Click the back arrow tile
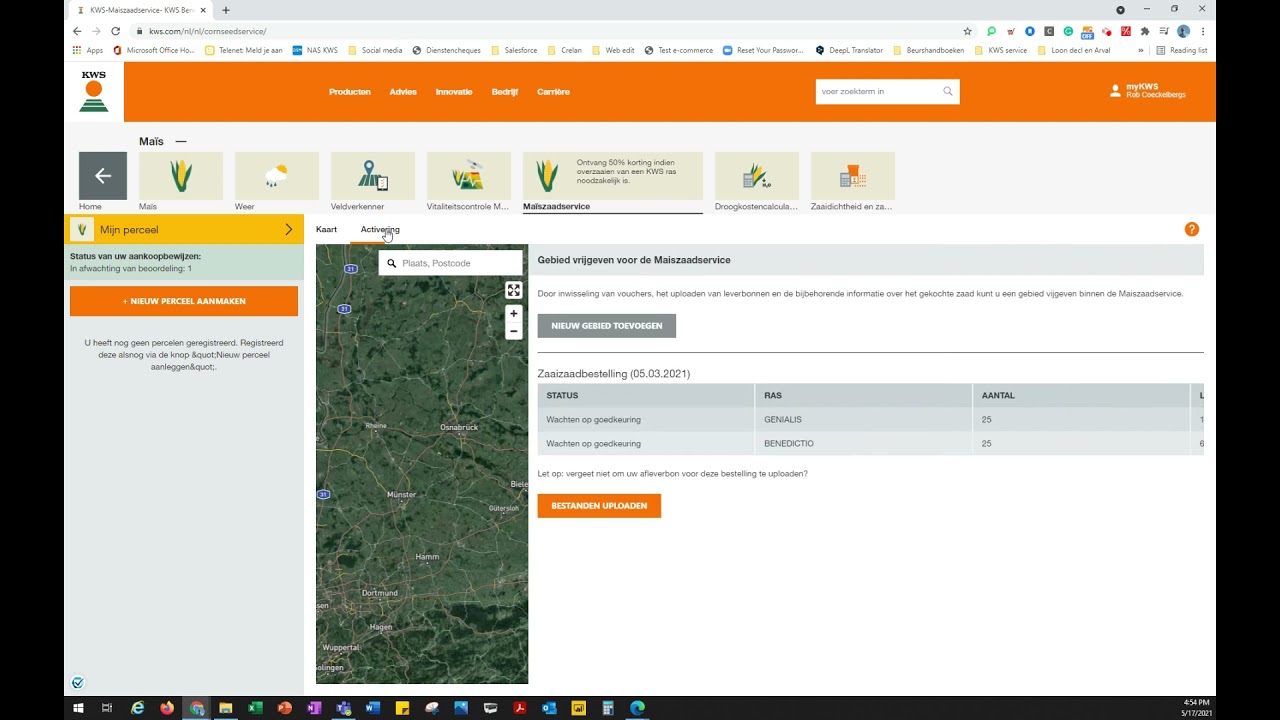Screen dimensions: 1280x720 (103, 176)
